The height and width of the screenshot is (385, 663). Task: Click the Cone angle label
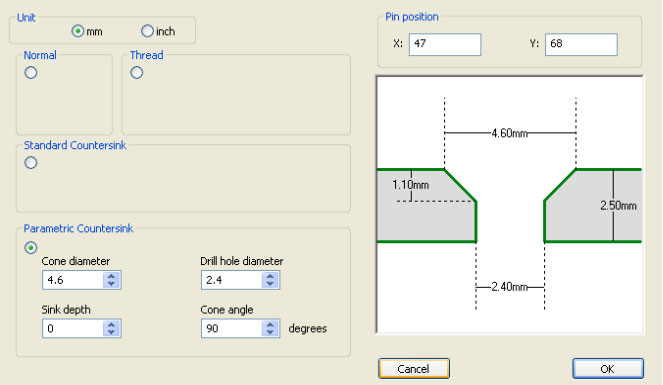(x=227, y=310)
